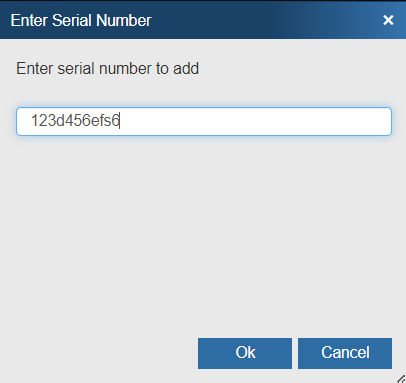Click the resize grip at dialog corner
This screenshot has width=406, height=383.
coord(401,379)
